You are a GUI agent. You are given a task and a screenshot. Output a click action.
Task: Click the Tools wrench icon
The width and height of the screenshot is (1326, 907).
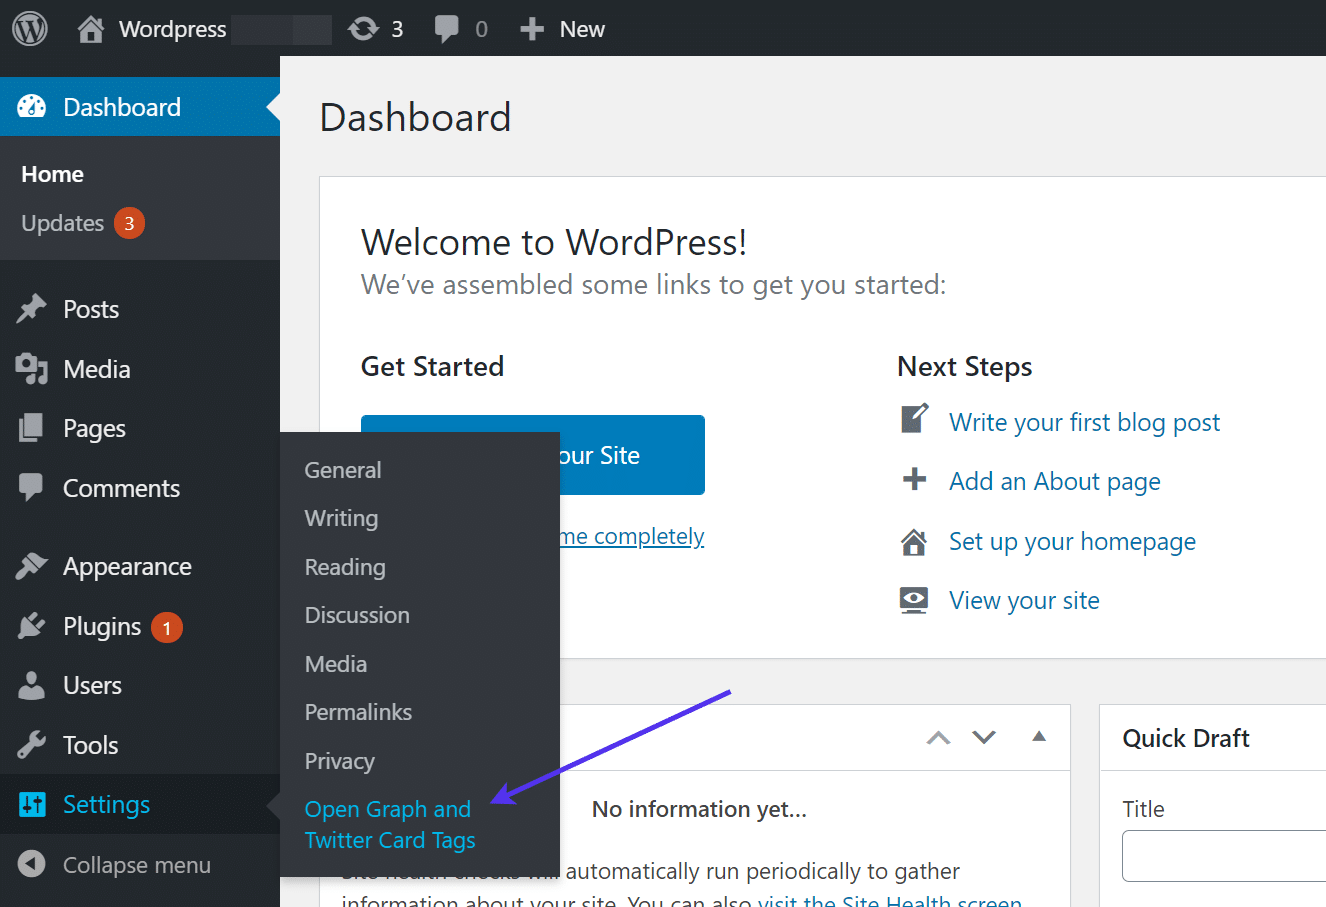click(x=30, y=744)
